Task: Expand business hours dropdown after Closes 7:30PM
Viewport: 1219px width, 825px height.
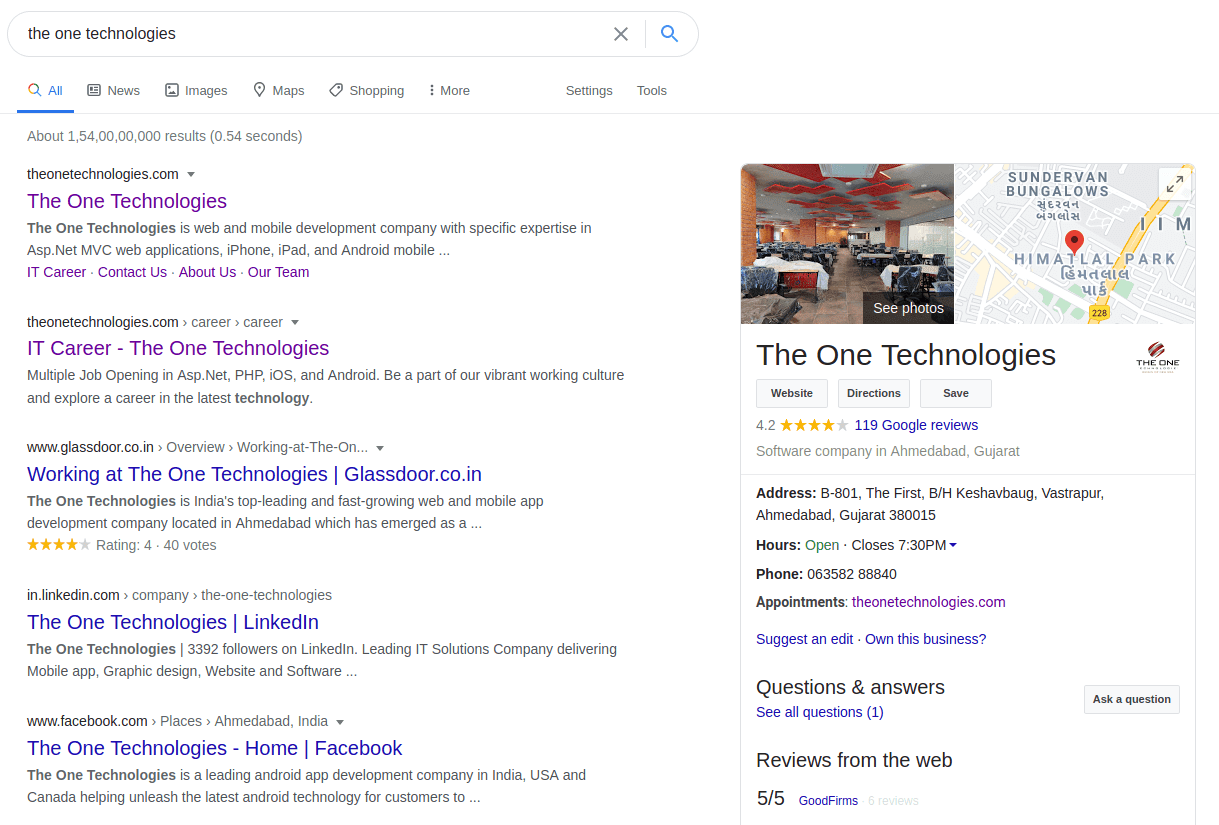Action: (x=953, y=545)
